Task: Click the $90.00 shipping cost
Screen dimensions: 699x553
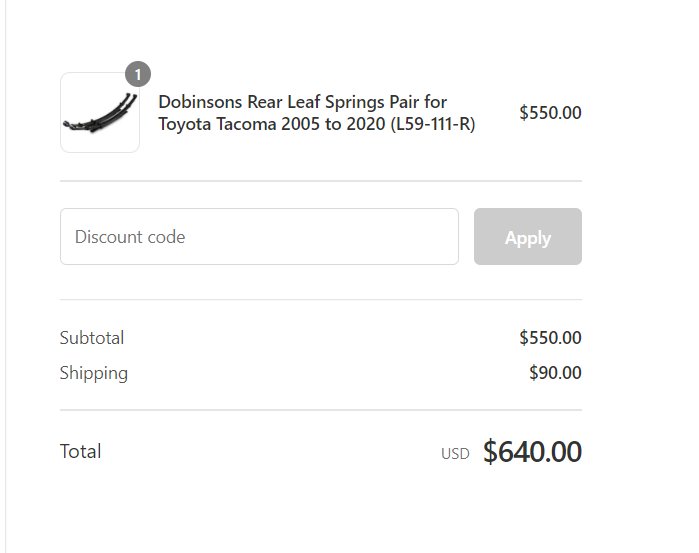Action: 555,372
